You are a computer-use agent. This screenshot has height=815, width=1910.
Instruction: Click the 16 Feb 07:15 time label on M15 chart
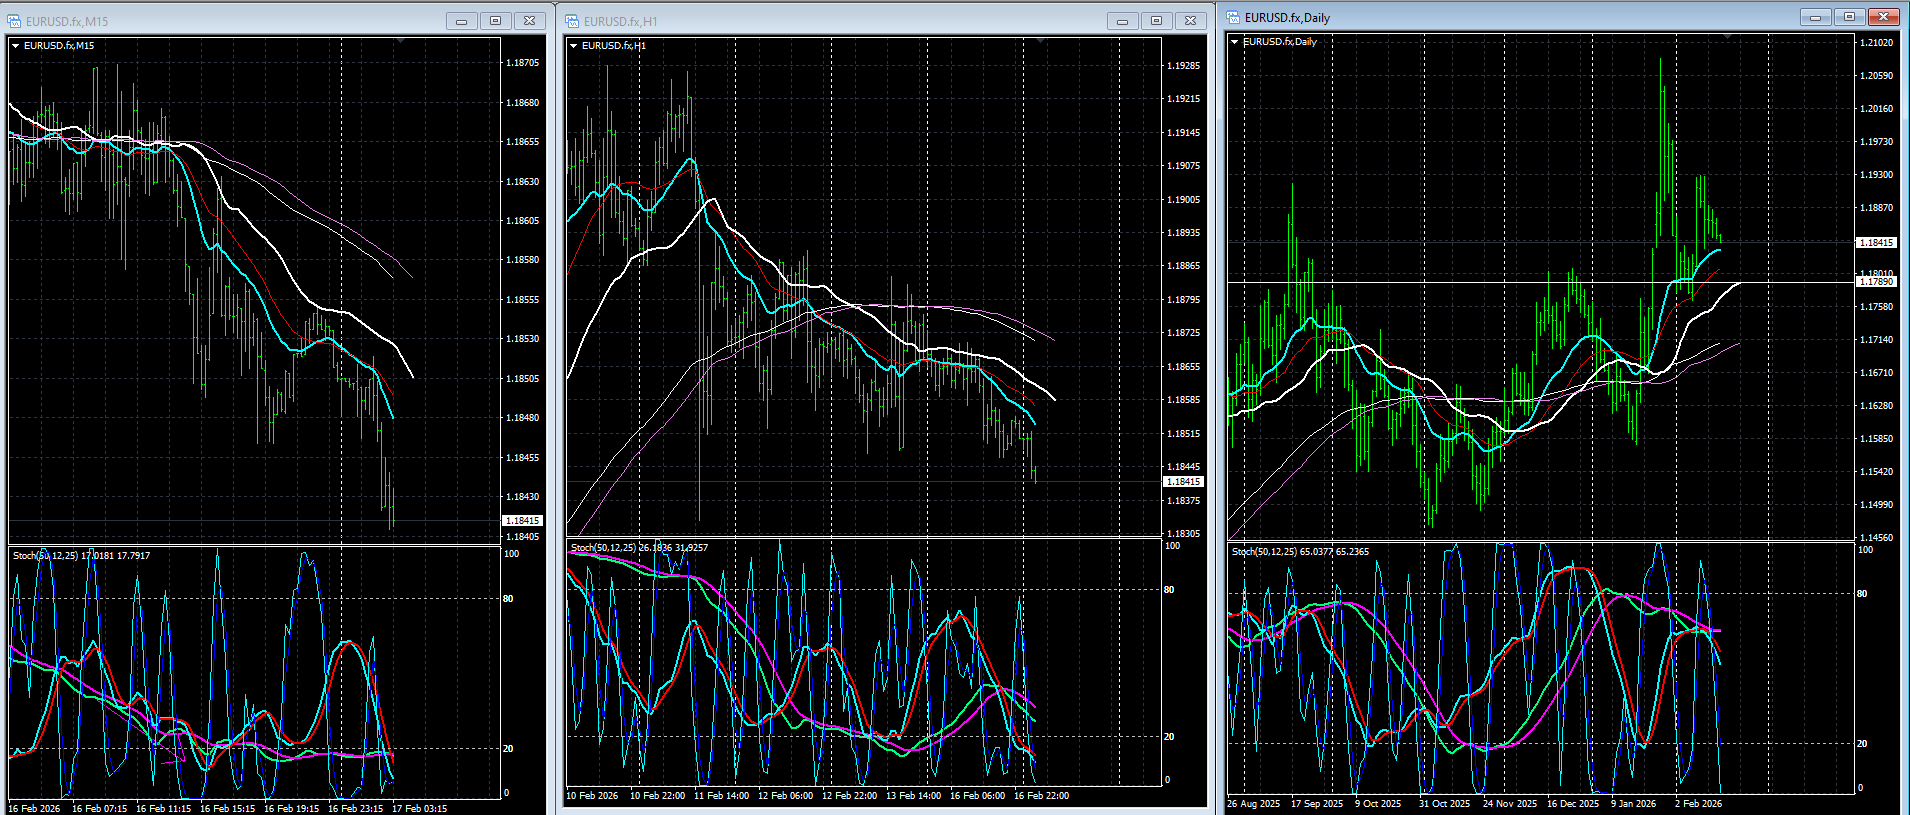click(100, 808)
